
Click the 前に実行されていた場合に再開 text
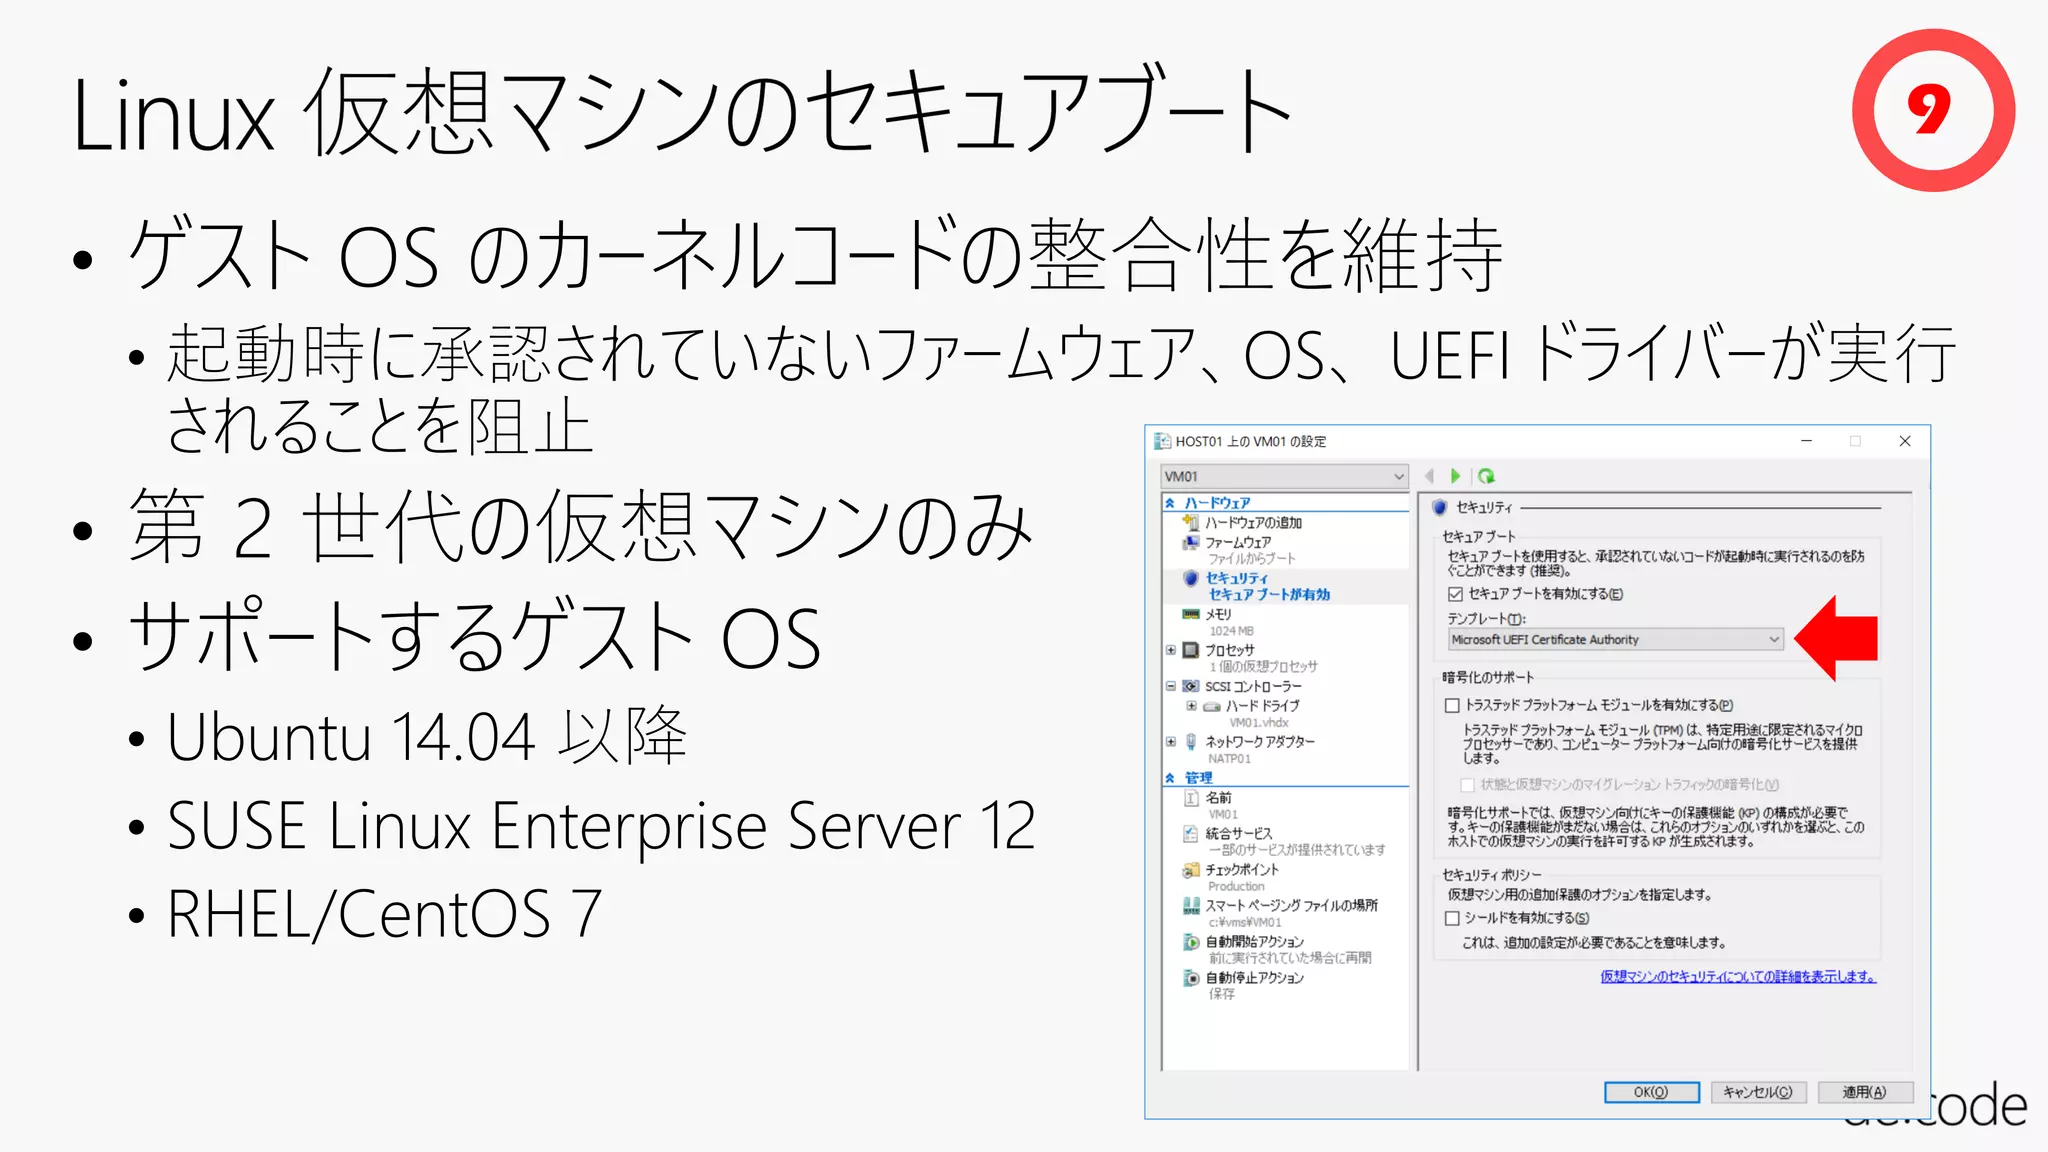(1290, 958)
